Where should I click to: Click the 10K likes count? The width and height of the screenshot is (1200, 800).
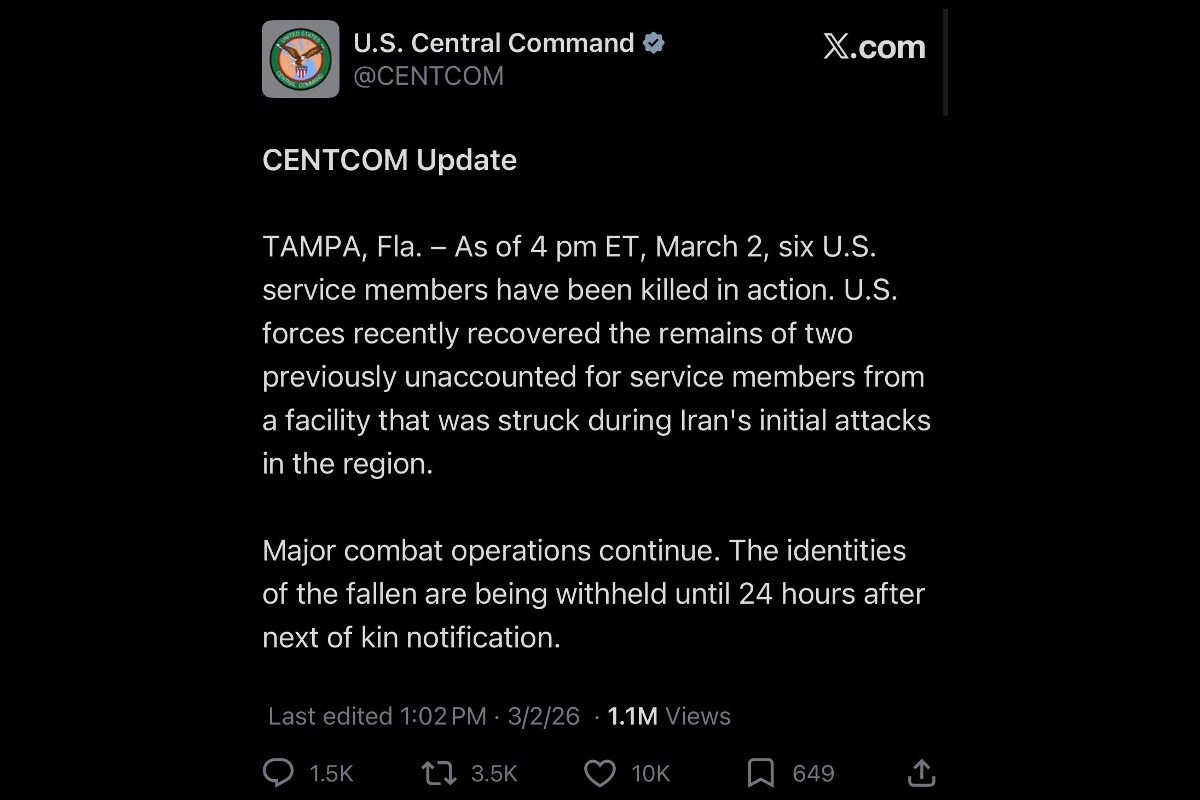[650, 774]
